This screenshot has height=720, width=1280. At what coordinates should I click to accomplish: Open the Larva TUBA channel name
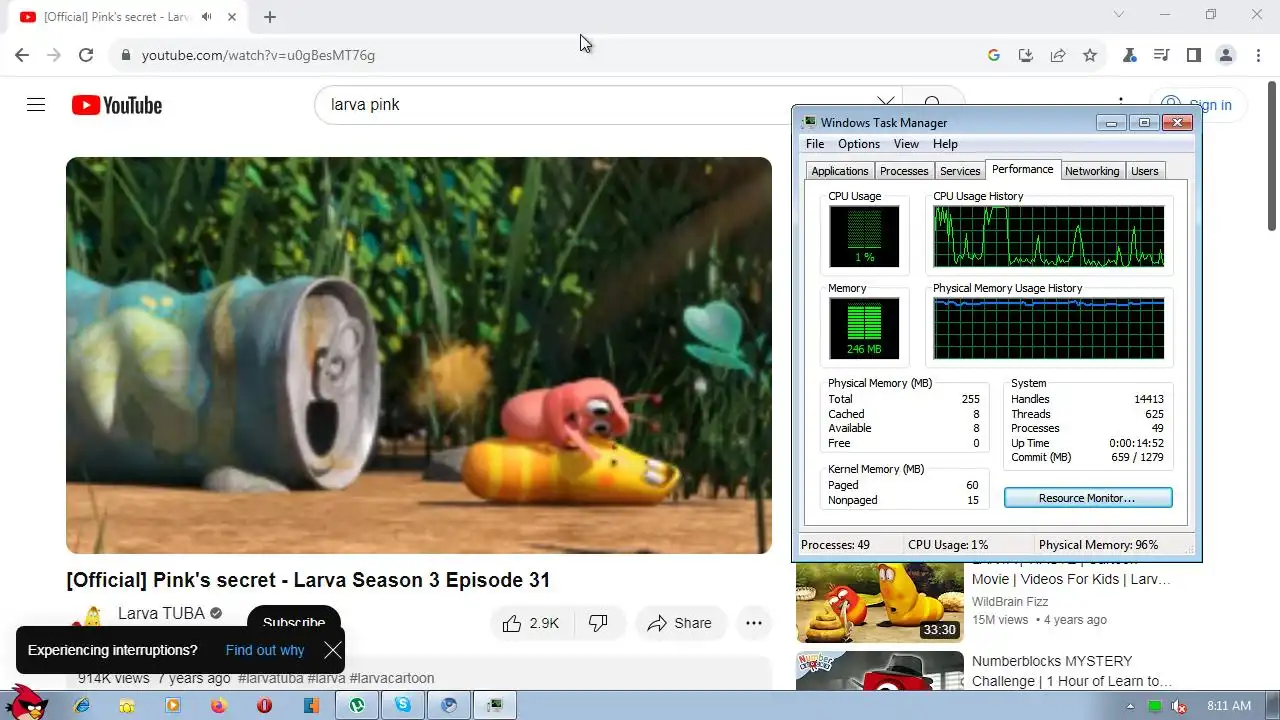click(x=161, y=613)
